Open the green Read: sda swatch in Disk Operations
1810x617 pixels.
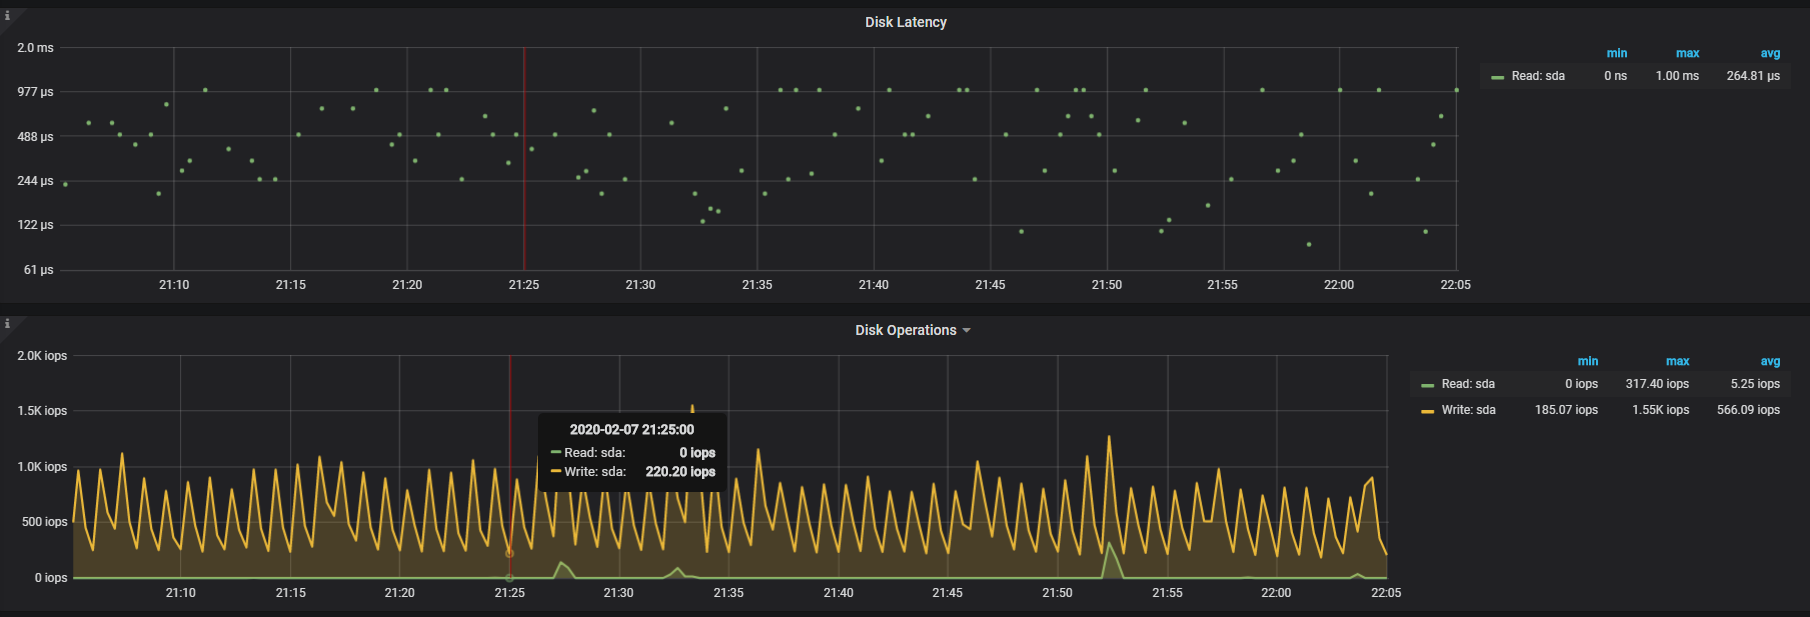pos(1427,385)
